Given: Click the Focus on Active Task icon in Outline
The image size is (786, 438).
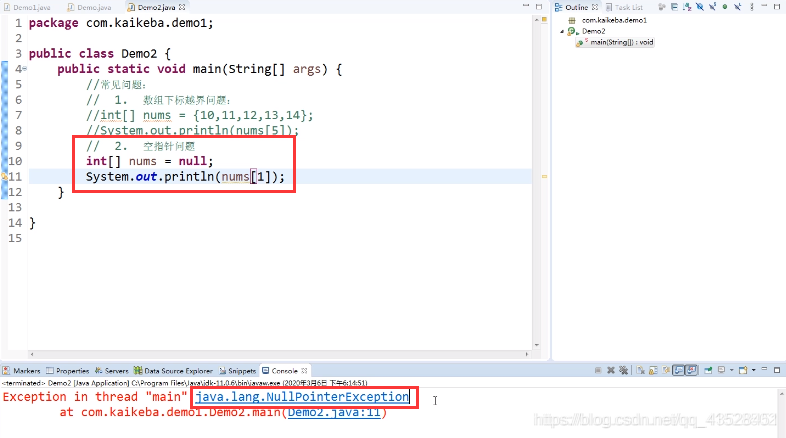Looking at the screenshot, I should (662, 7).
